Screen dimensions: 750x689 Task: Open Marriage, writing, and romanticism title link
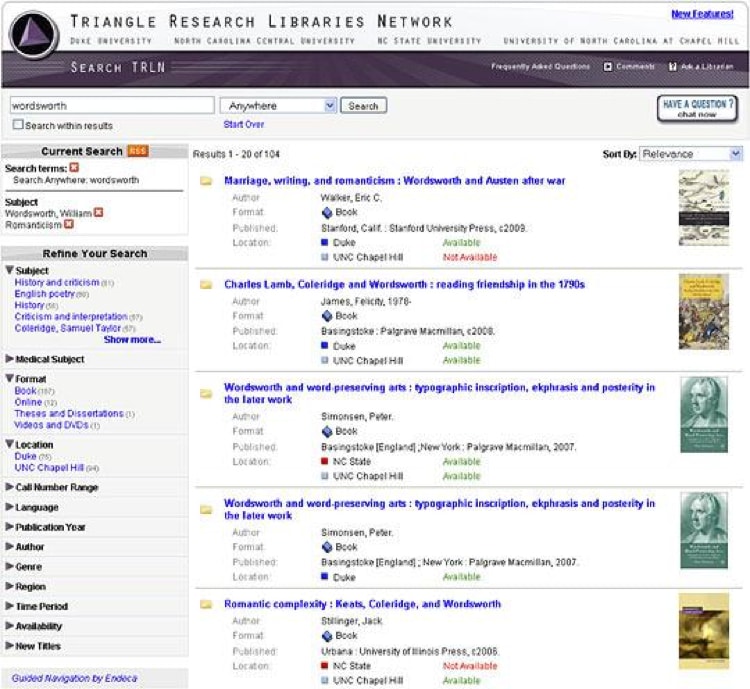[395, 181]
